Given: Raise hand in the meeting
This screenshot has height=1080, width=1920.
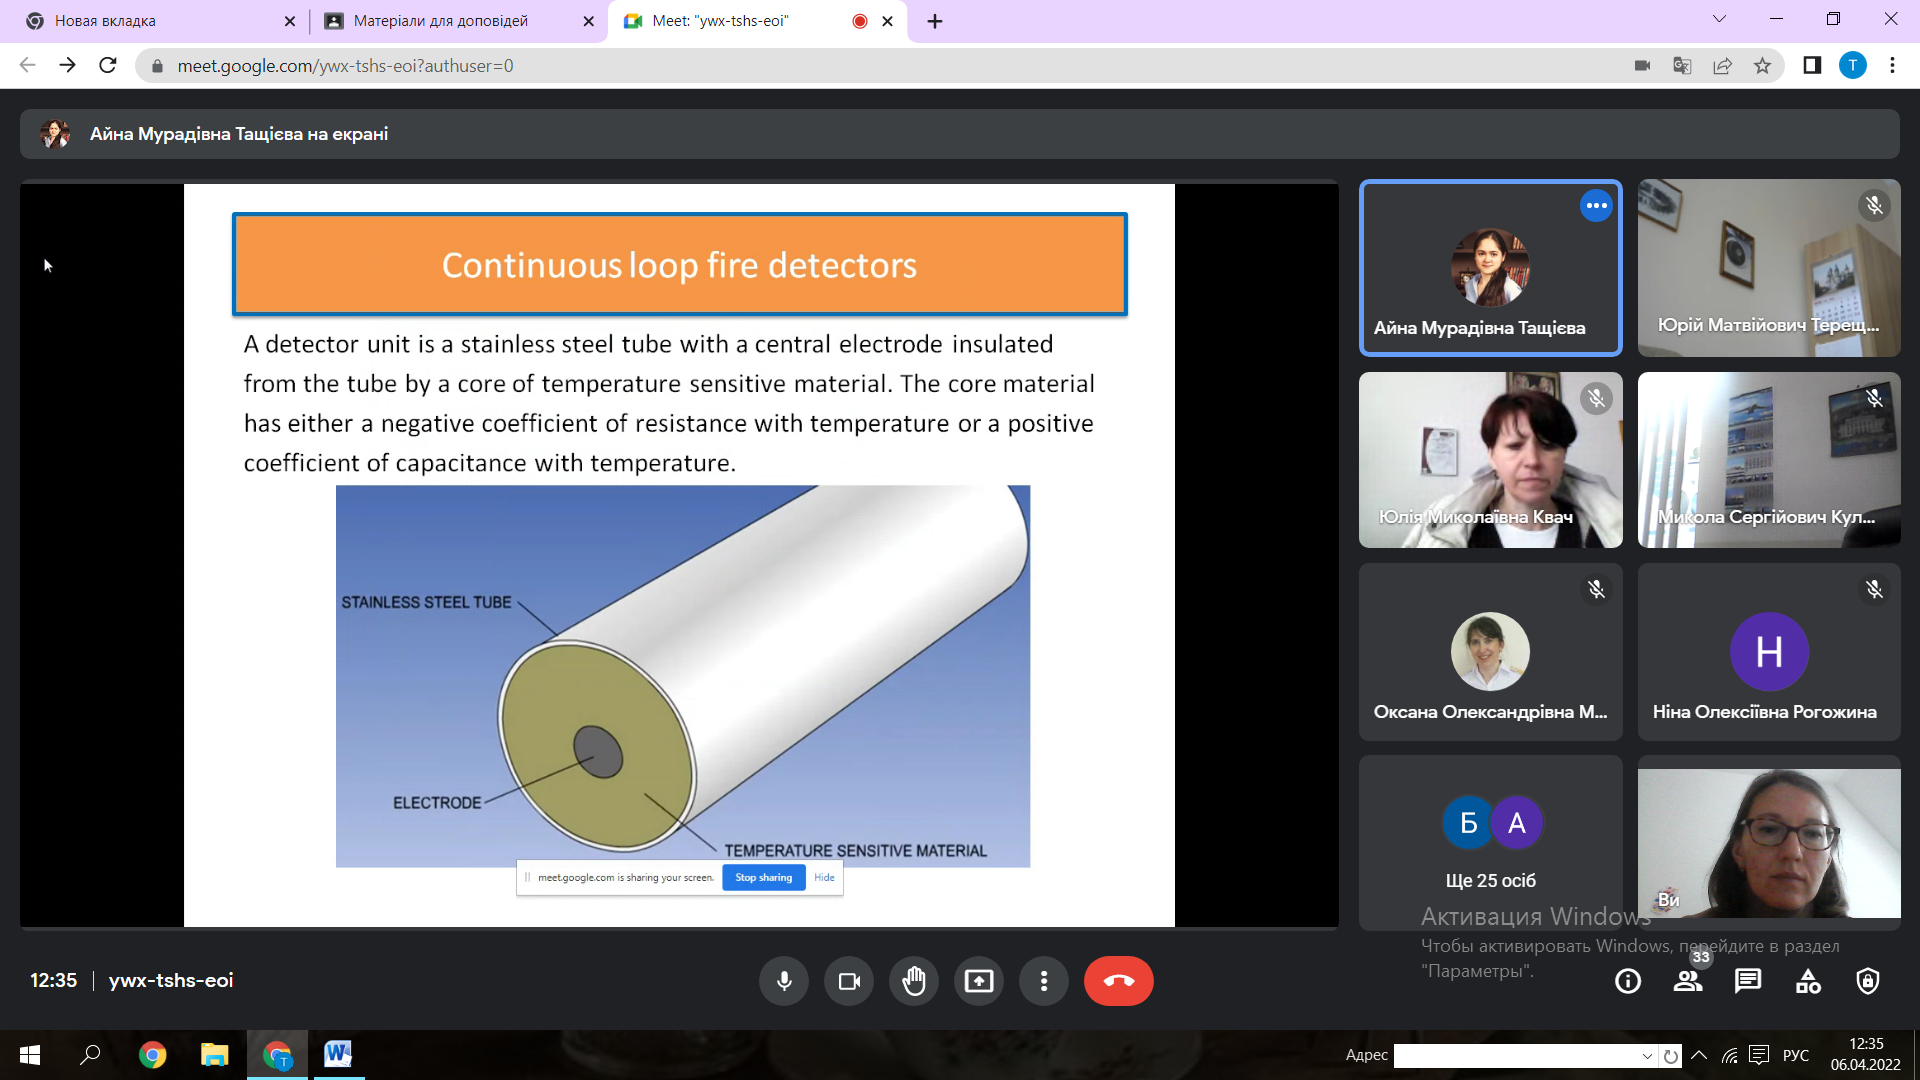Looking at the screenshot, I should coord(914,981).
